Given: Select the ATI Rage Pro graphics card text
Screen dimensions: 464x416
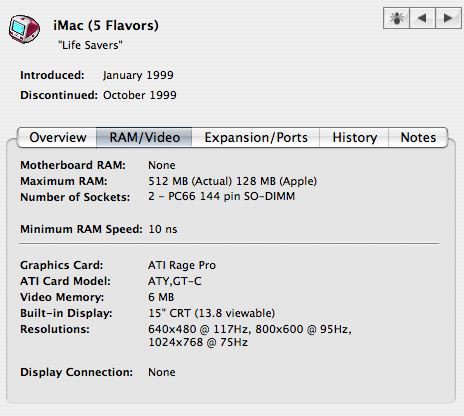Looking at the screenshot, I should coord(182,265).
